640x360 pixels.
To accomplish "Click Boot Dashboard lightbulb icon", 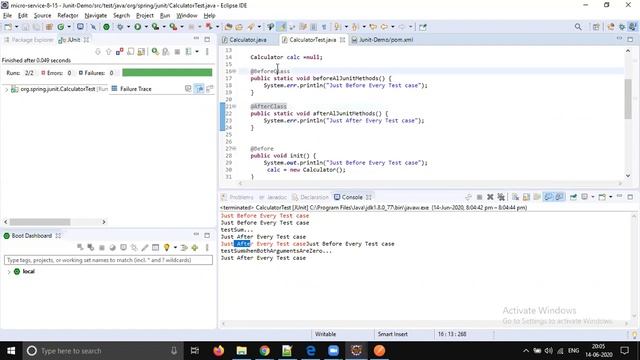I will 167,247.
